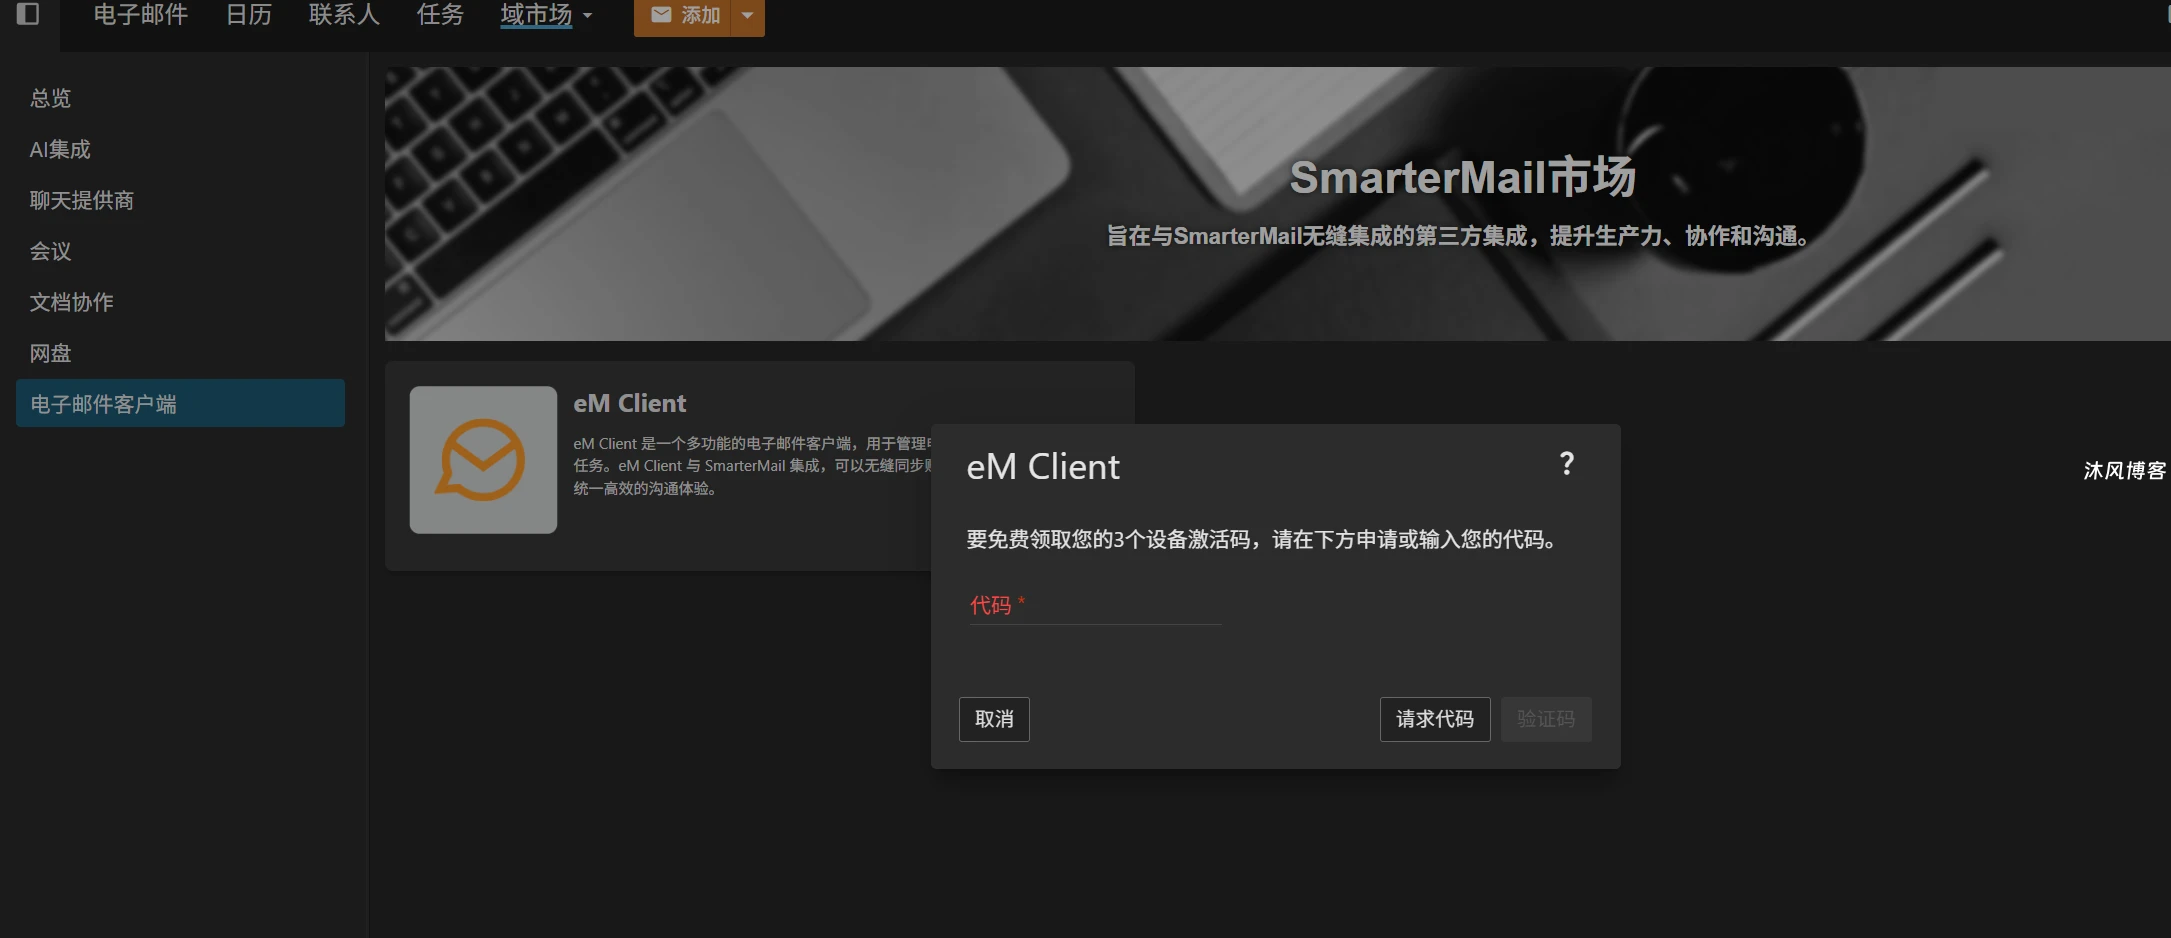The image size is (2171, 938).
Task: Click the orange 添加 button
Action: pyautogui.click(x=683, y=16)
